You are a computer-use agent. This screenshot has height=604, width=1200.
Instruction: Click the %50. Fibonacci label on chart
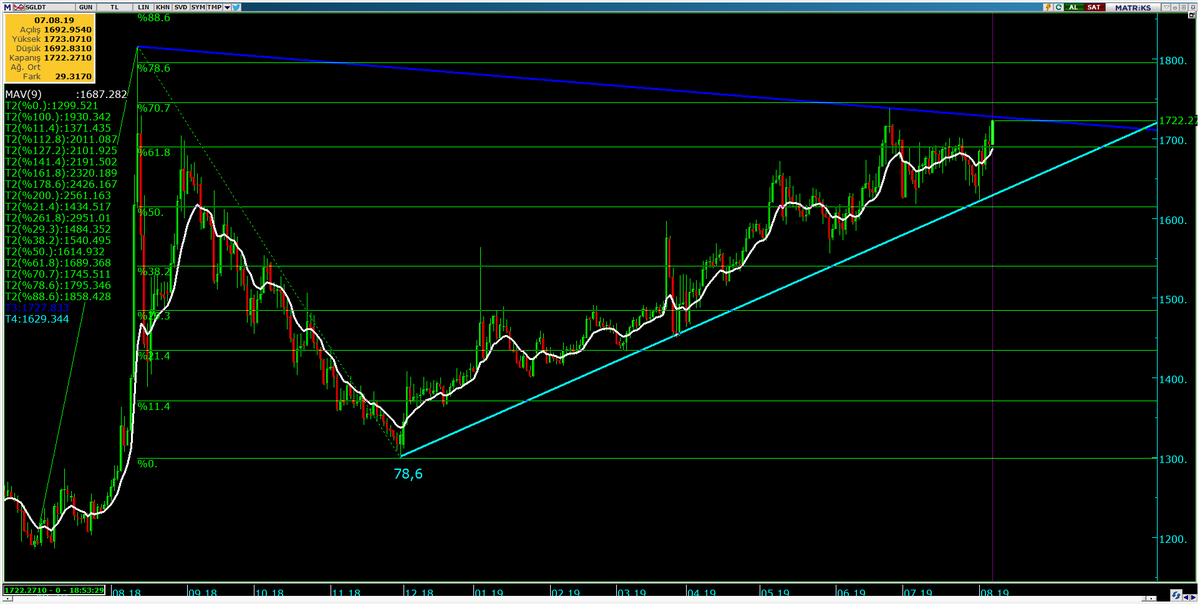tap(150, 212)
